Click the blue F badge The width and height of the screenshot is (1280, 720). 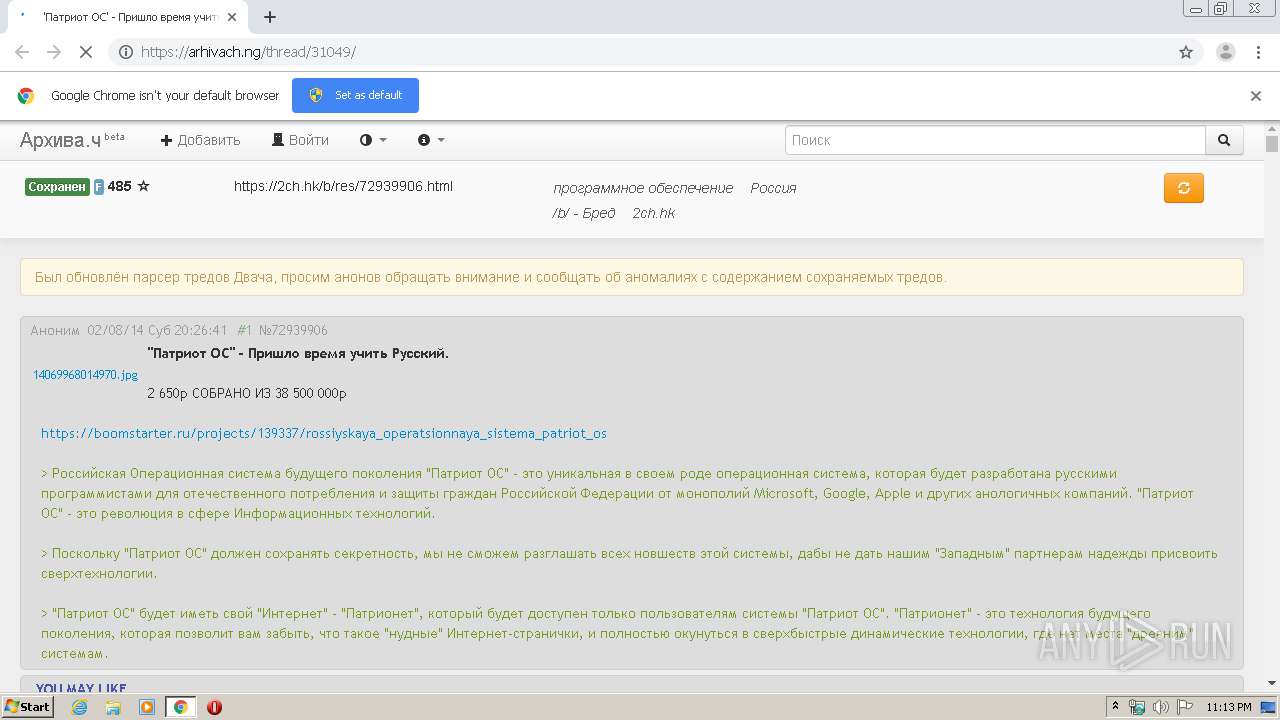click(99, 187)
